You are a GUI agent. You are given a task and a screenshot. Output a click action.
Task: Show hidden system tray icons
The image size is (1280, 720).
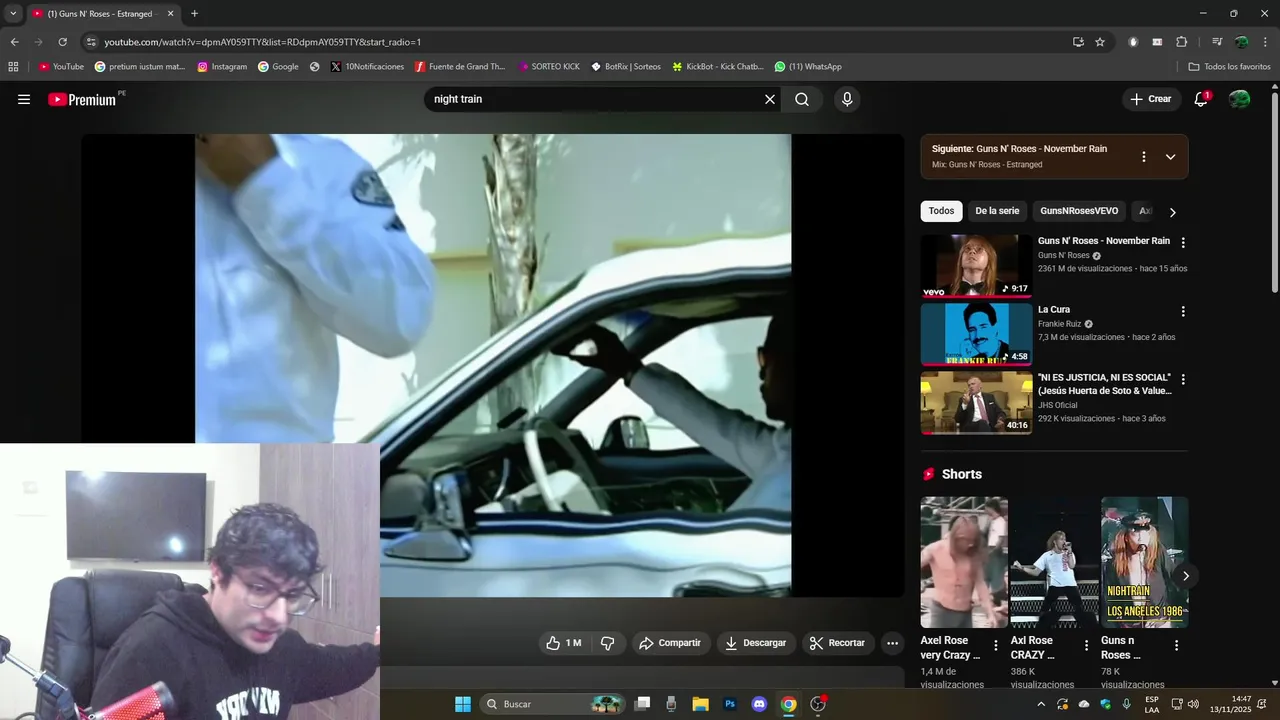1041,704
